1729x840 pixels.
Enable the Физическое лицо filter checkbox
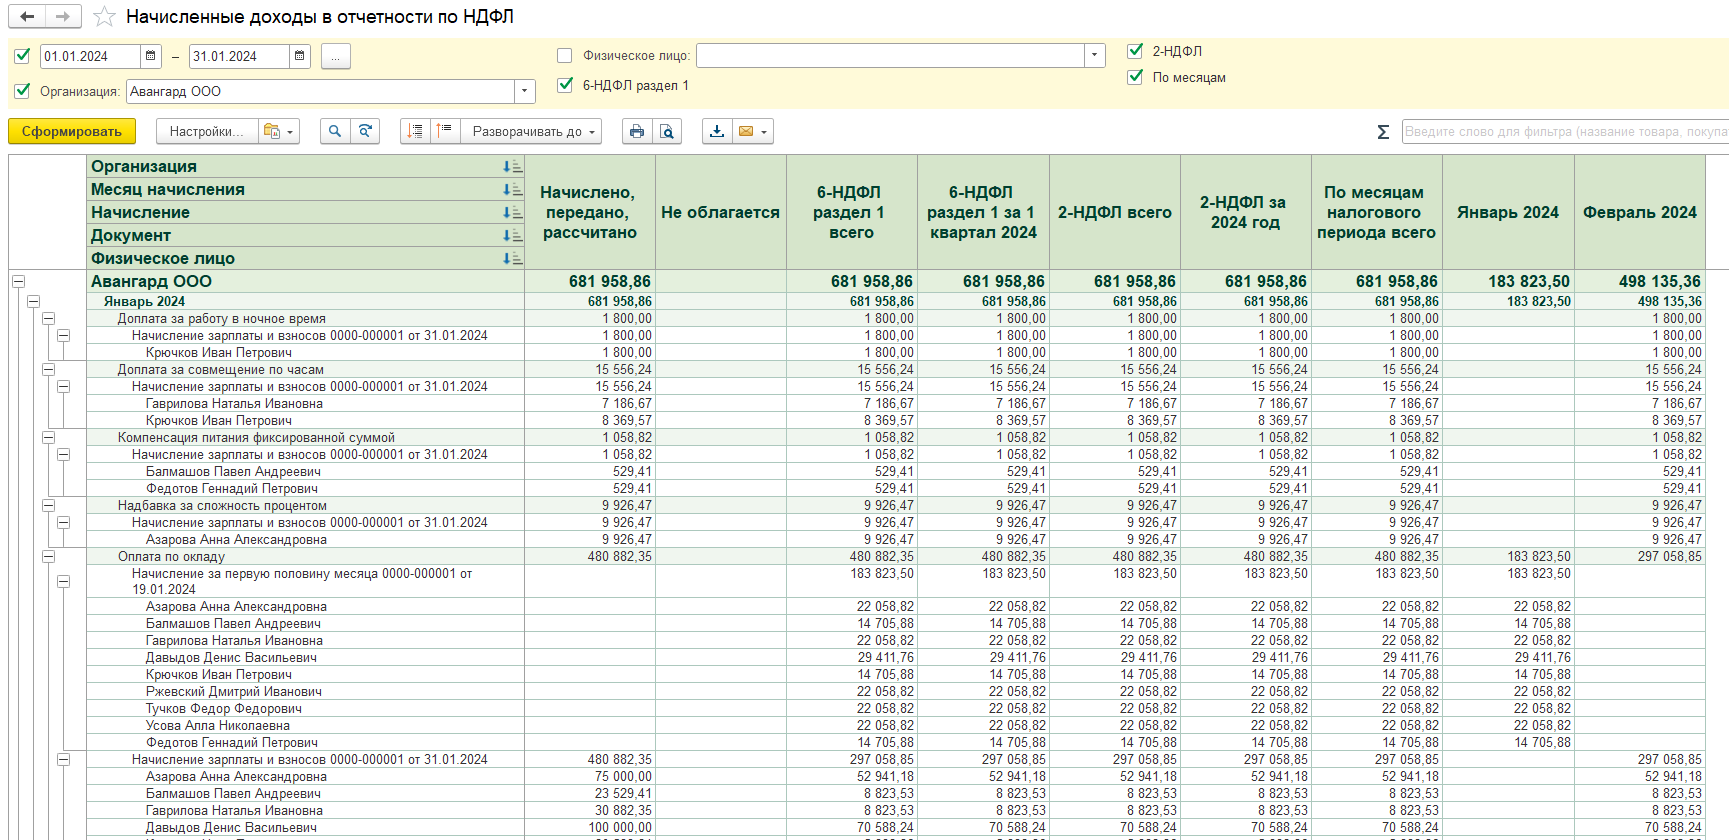(565, 56)
